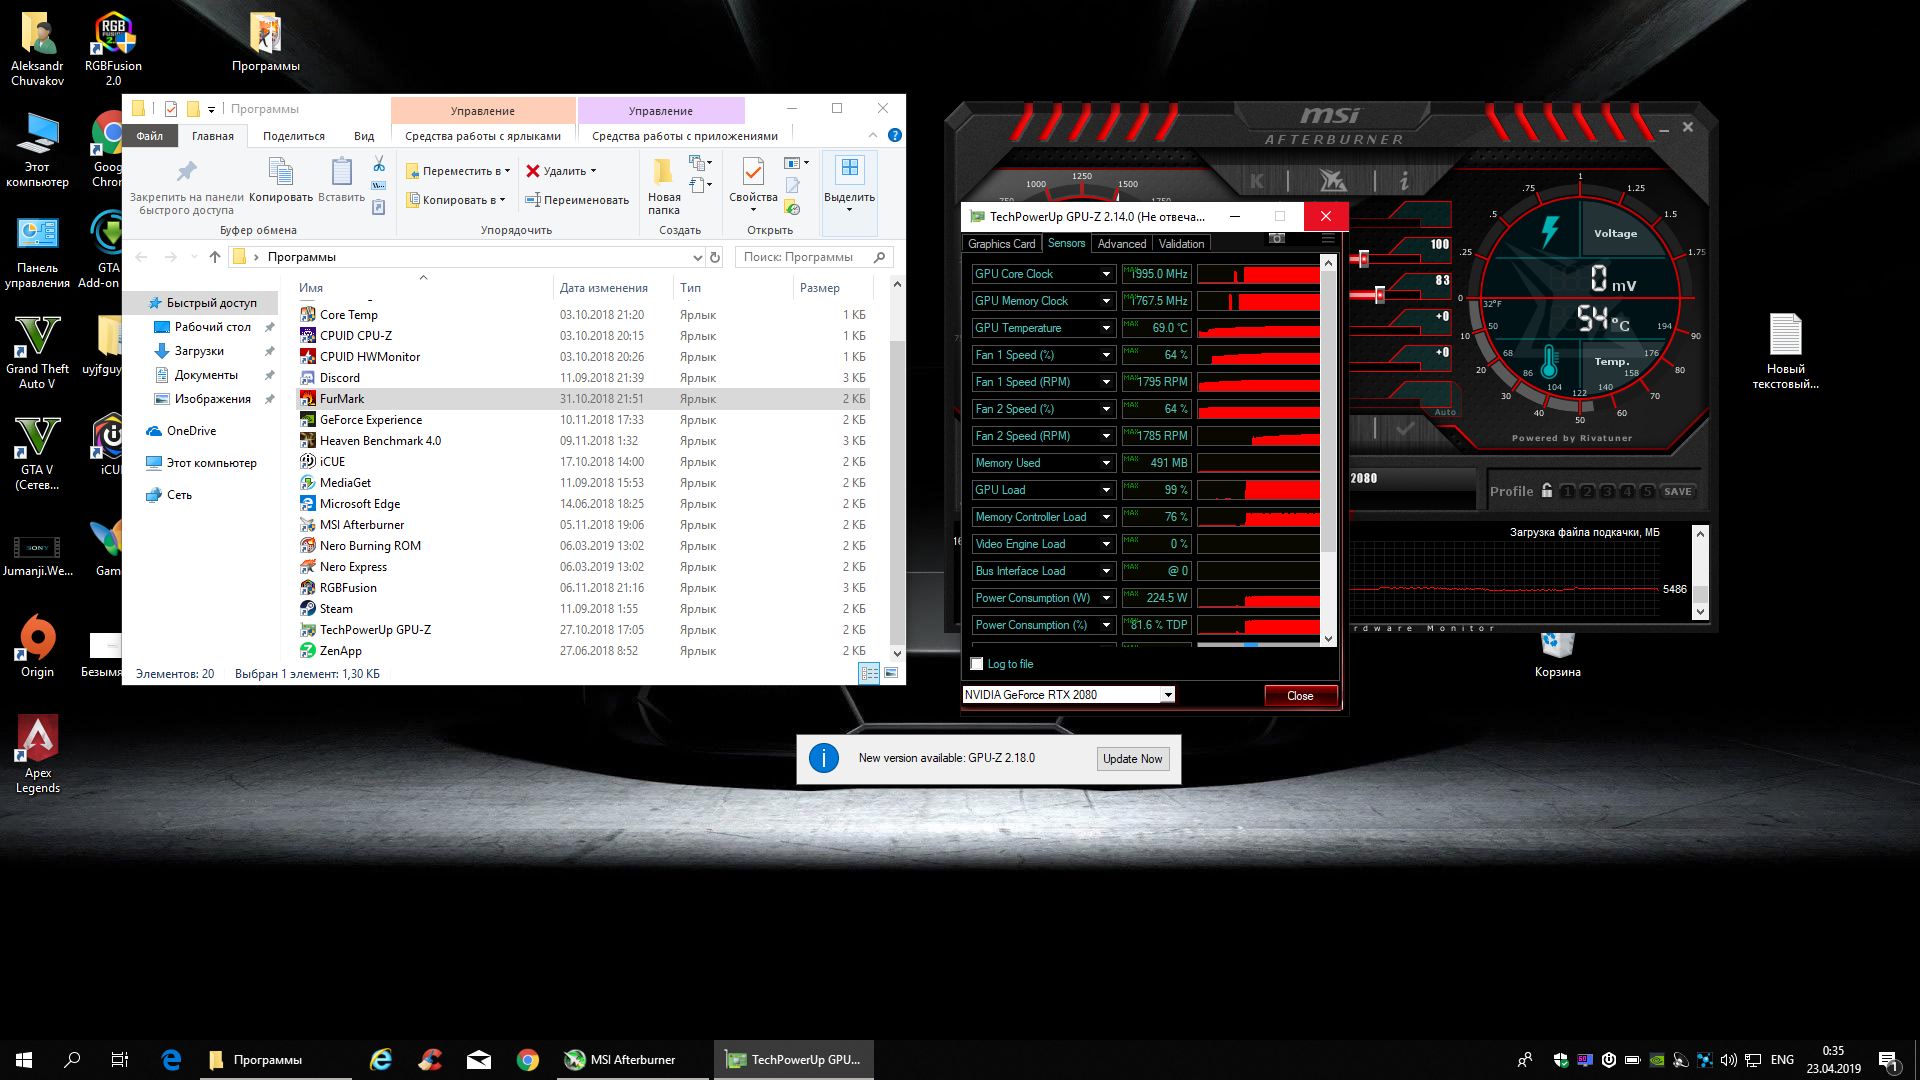
Task: Open Поделиться ribbon tab
Action: point(294,136)
